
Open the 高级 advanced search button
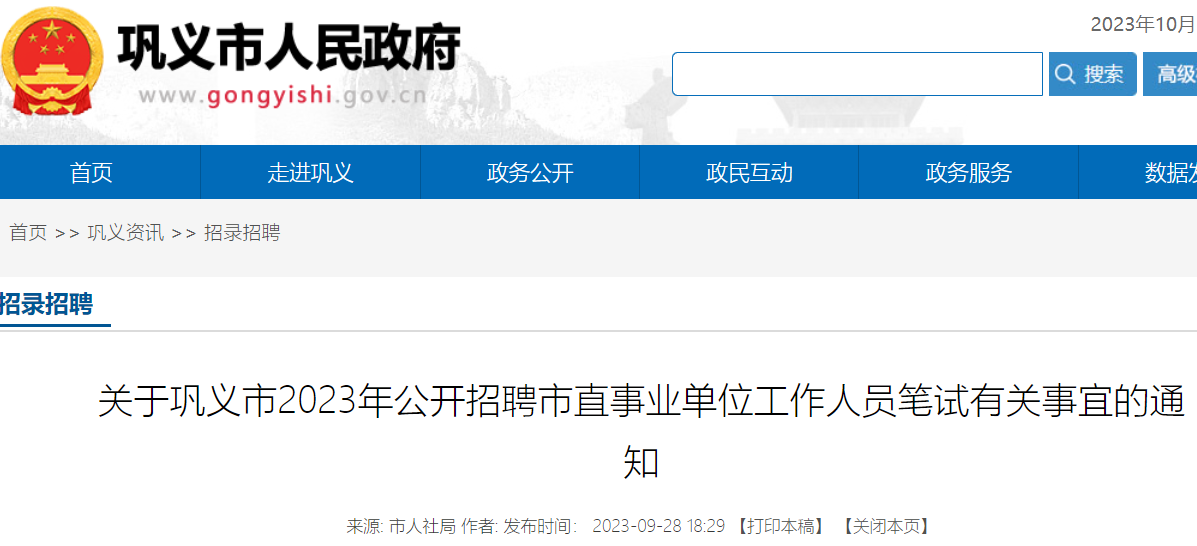tap(1170, 74)
